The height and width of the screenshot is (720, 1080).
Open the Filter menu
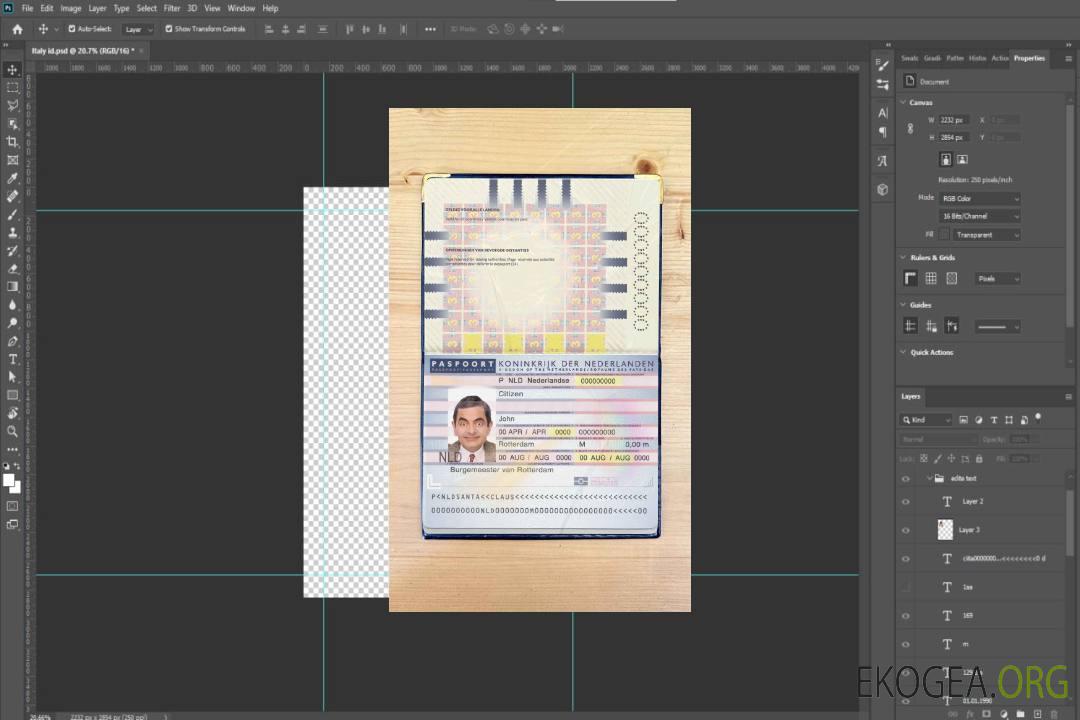click(x=172, y=8)
